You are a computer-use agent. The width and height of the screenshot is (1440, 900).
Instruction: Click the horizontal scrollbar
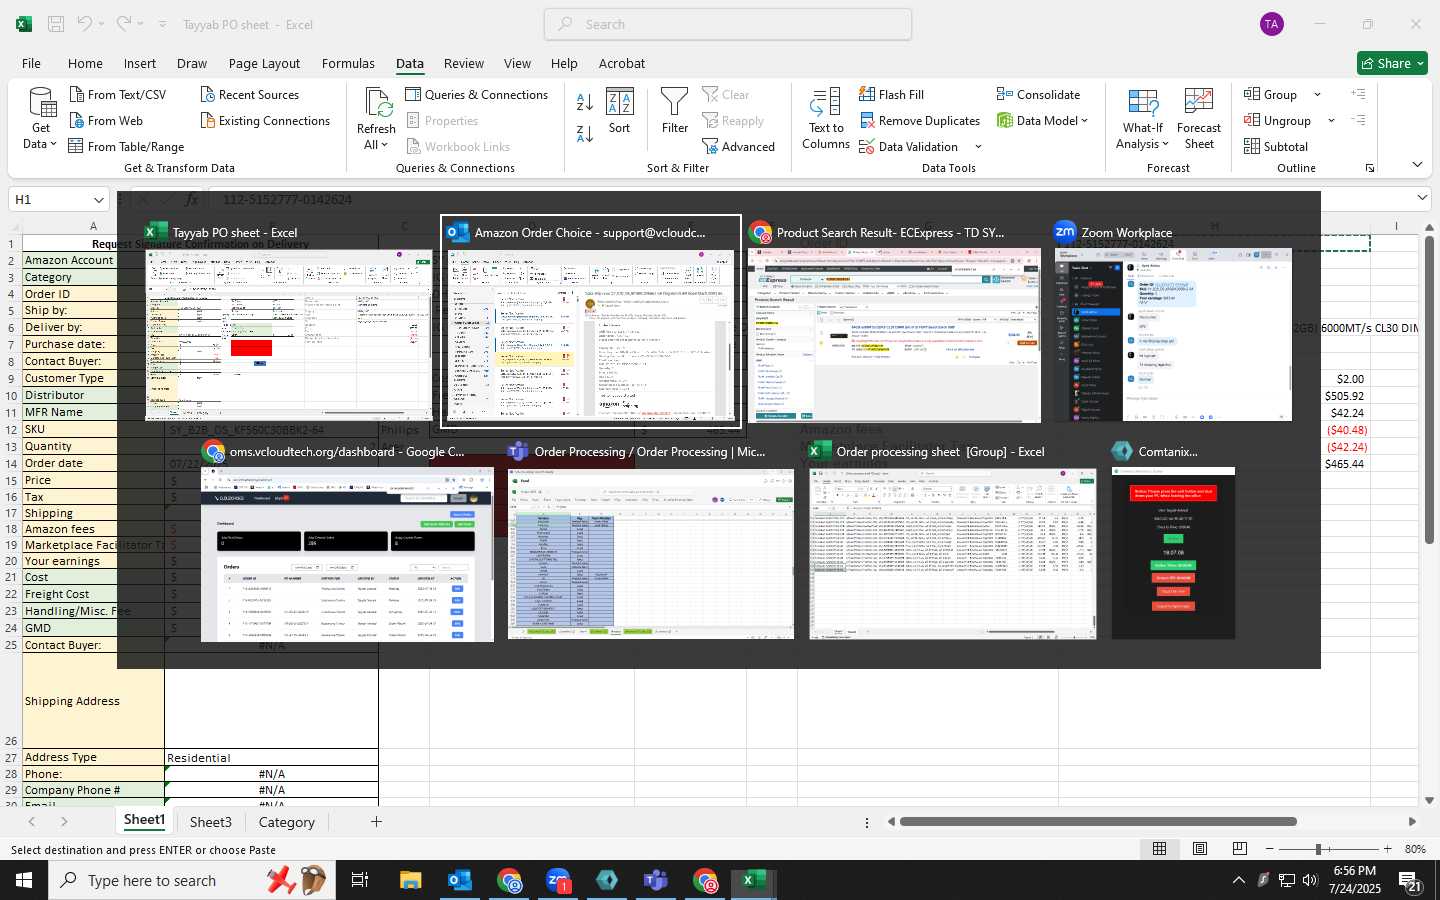1098,822
